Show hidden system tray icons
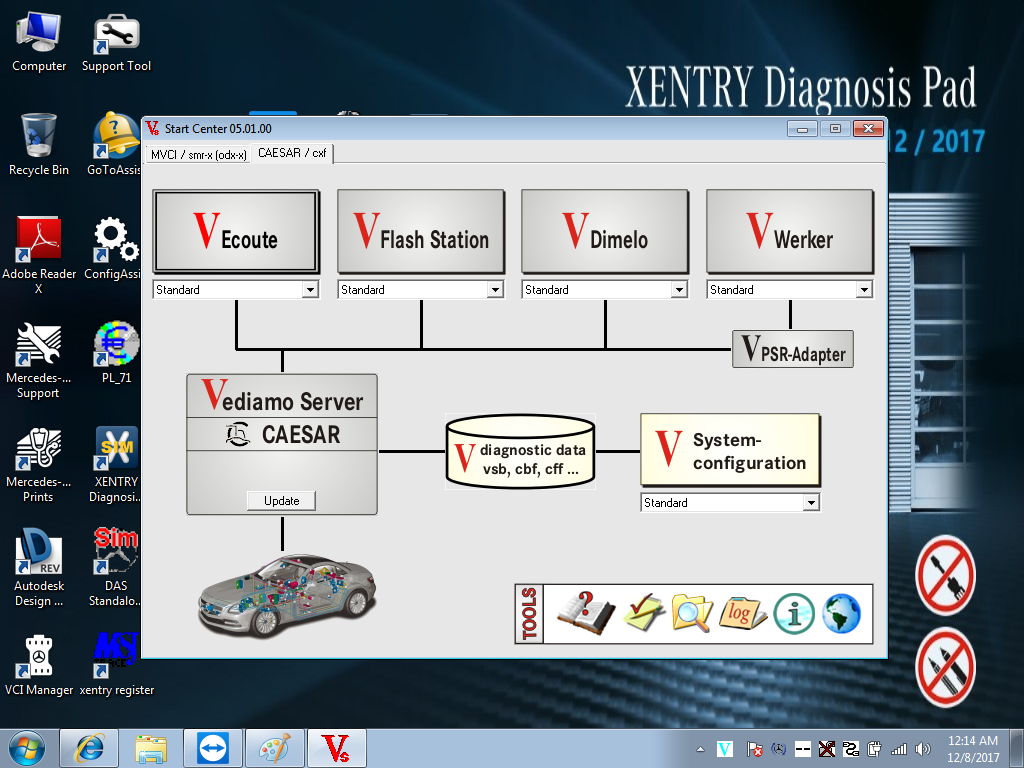Screen dimensions: 1024x768 tap(700, 749)
